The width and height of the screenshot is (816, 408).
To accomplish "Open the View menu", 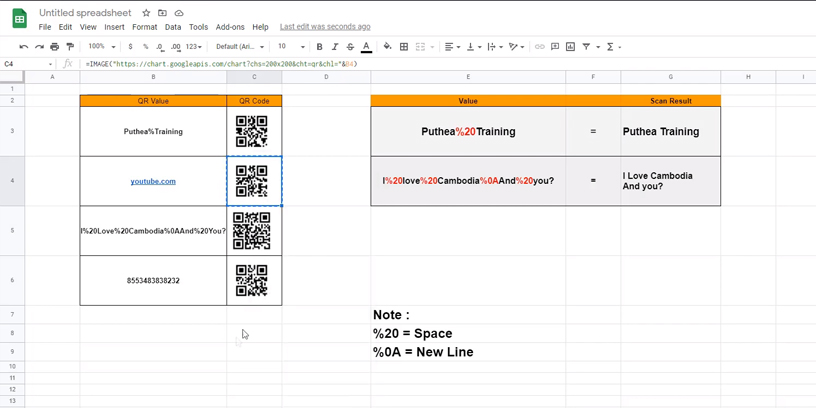I will [x=88, y=27].
